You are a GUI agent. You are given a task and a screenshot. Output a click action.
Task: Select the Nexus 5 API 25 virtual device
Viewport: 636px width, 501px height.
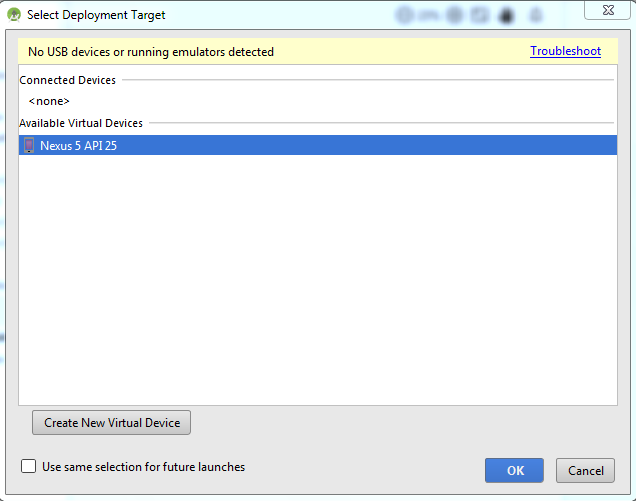coord(318,145)
